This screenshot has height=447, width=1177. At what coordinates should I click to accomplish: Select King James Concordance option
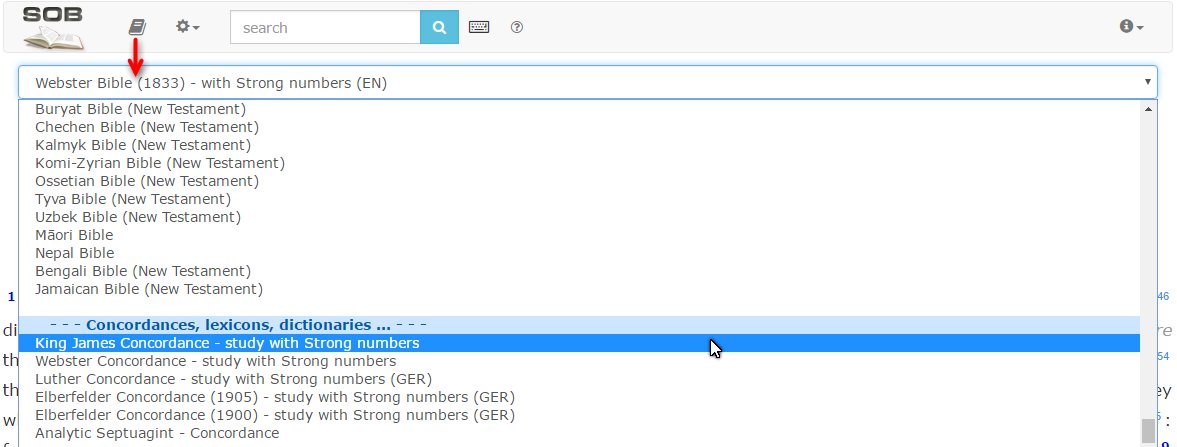point(227,343)
